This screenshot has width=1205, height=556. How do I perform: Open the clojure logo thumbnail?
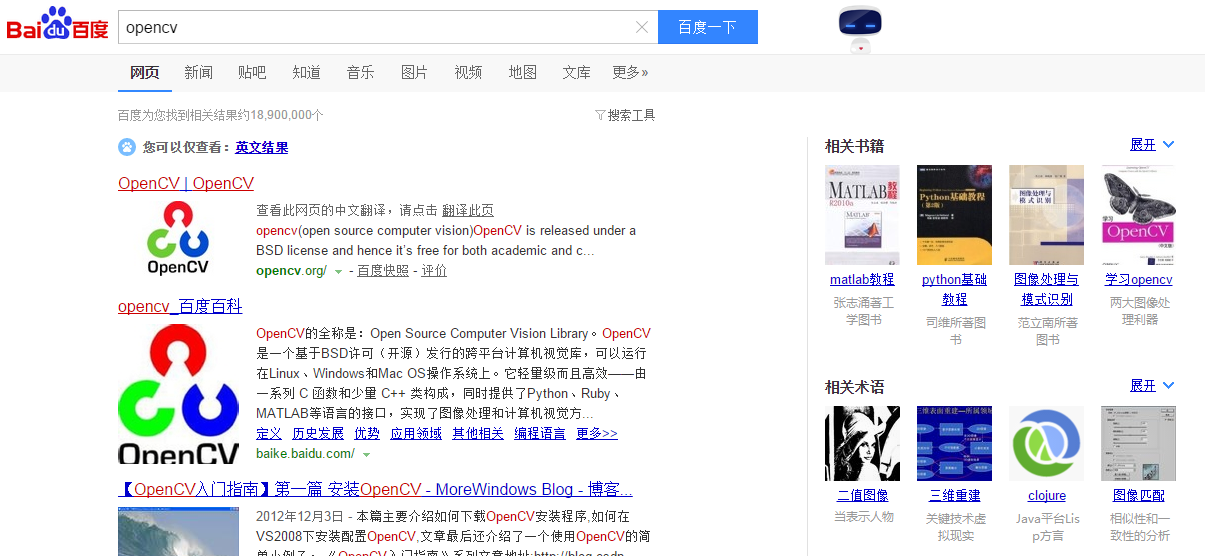point(1046,443)
